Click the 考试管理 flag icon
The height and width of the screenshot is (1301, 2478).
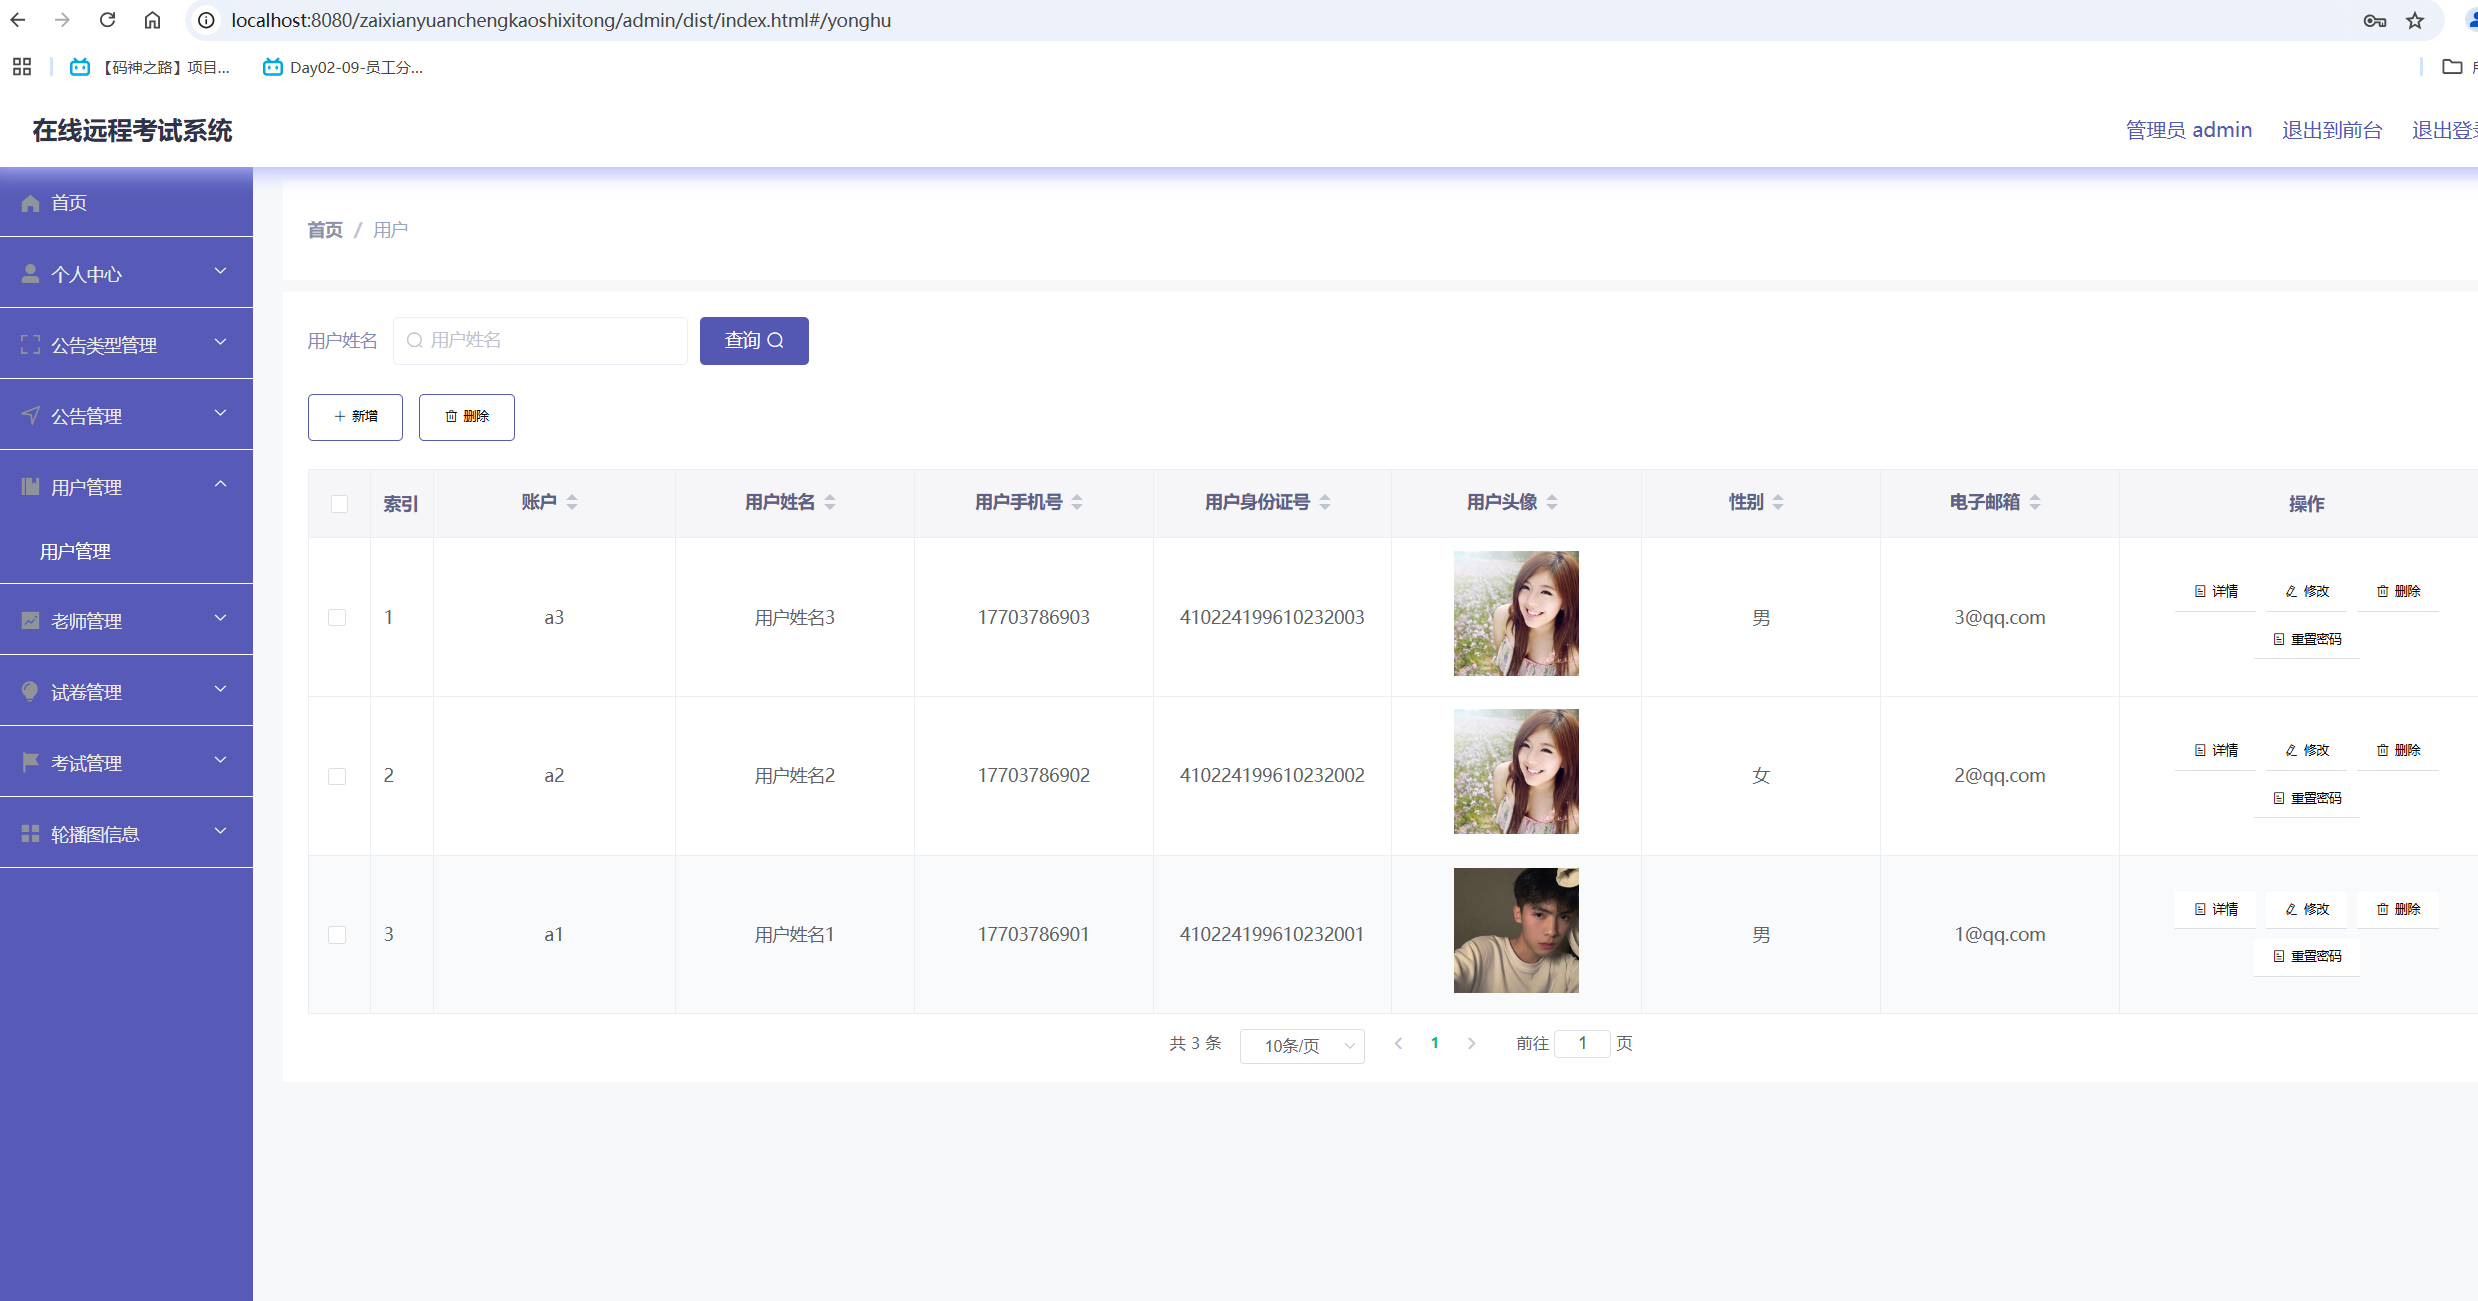[29, 762]
